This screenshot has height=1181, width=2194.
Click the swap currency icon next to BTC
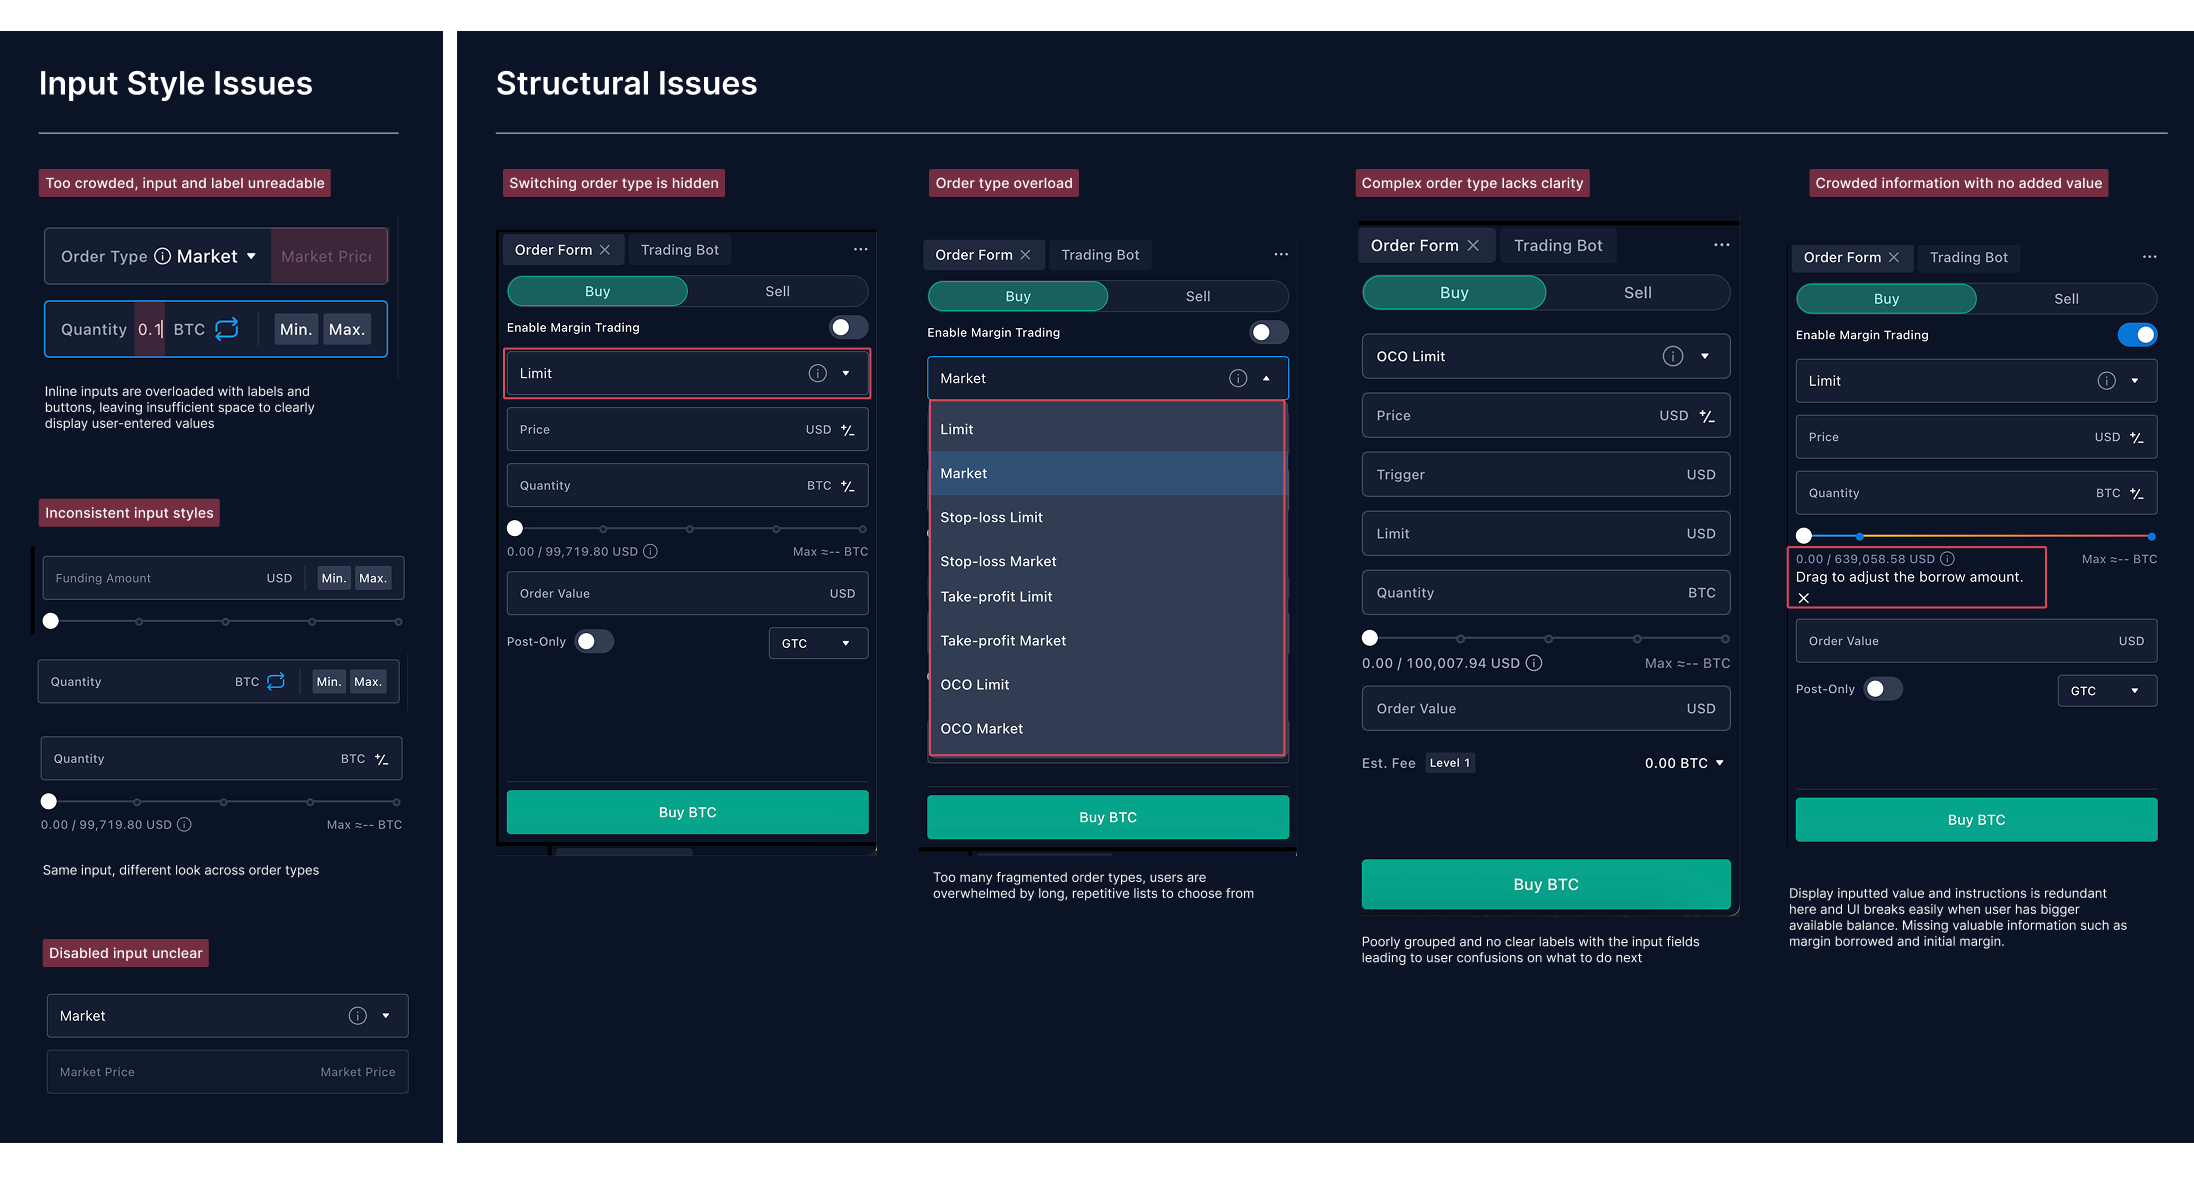[227, 329]
